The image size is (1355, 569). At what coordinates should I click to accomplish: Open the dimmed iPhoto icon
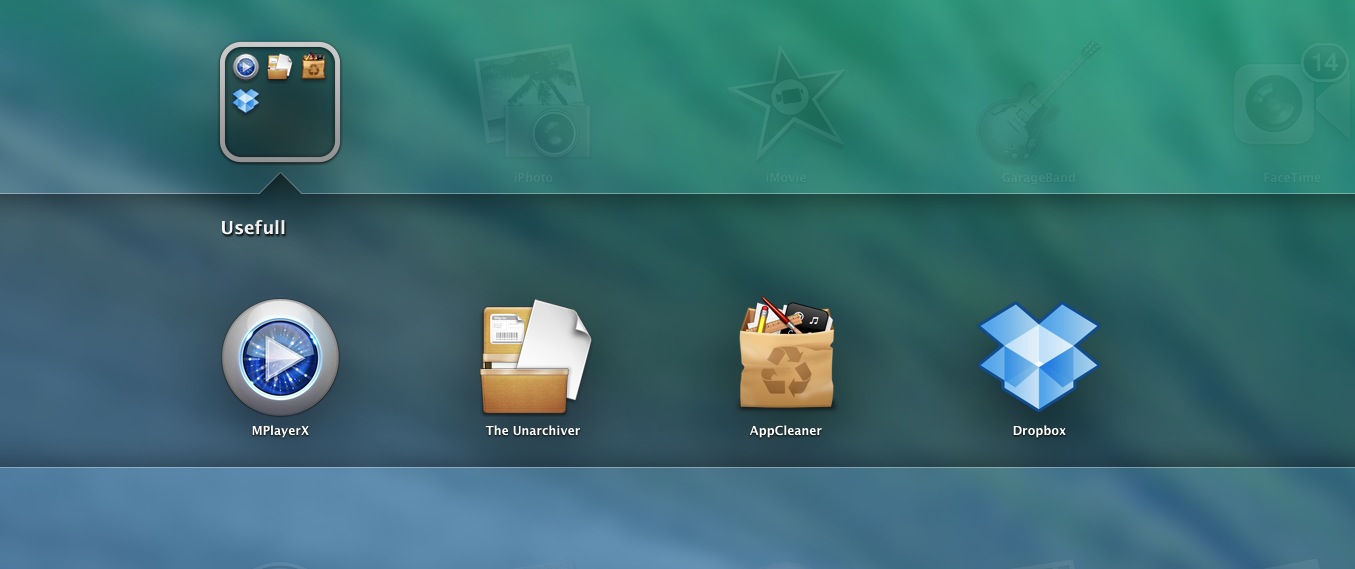[532, 102]
